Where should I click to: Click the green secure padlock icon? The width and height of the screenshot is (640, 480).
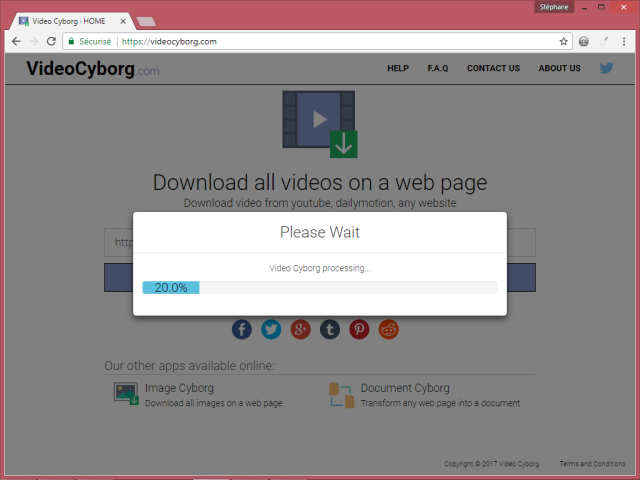tap(71, 41)
